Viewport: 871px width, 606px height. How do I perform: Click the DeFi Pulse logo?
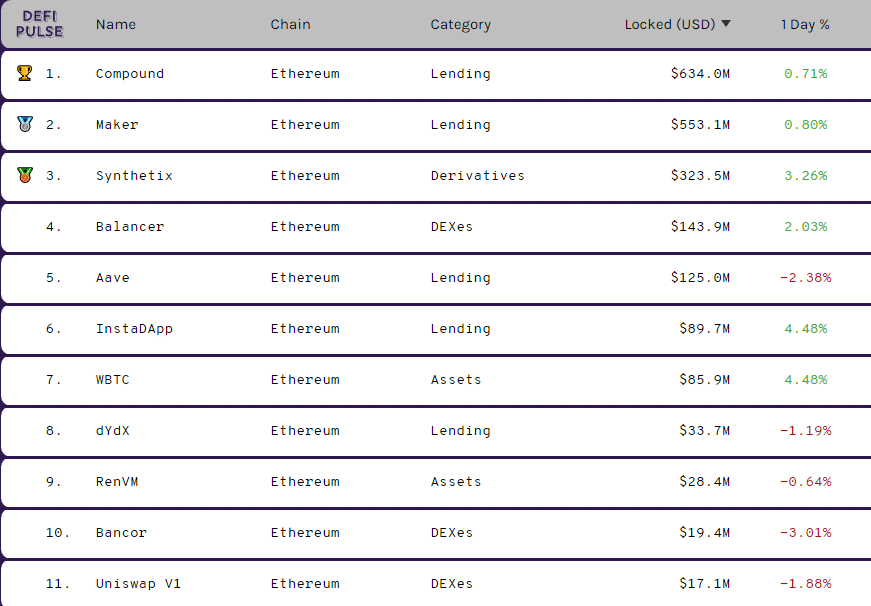(39, 24)
